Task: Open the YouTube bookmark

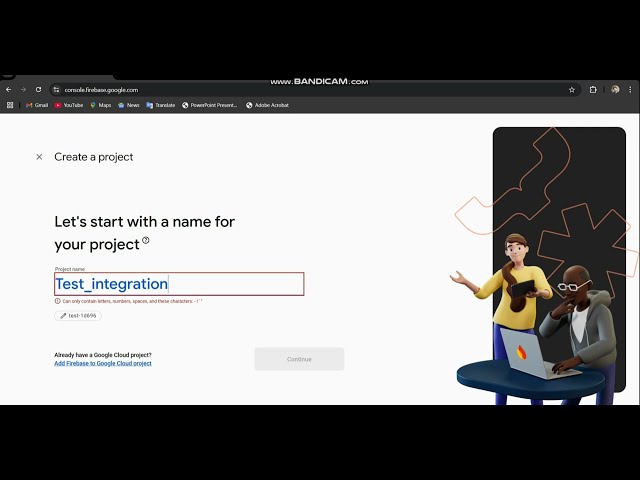Action: [69, 105]
